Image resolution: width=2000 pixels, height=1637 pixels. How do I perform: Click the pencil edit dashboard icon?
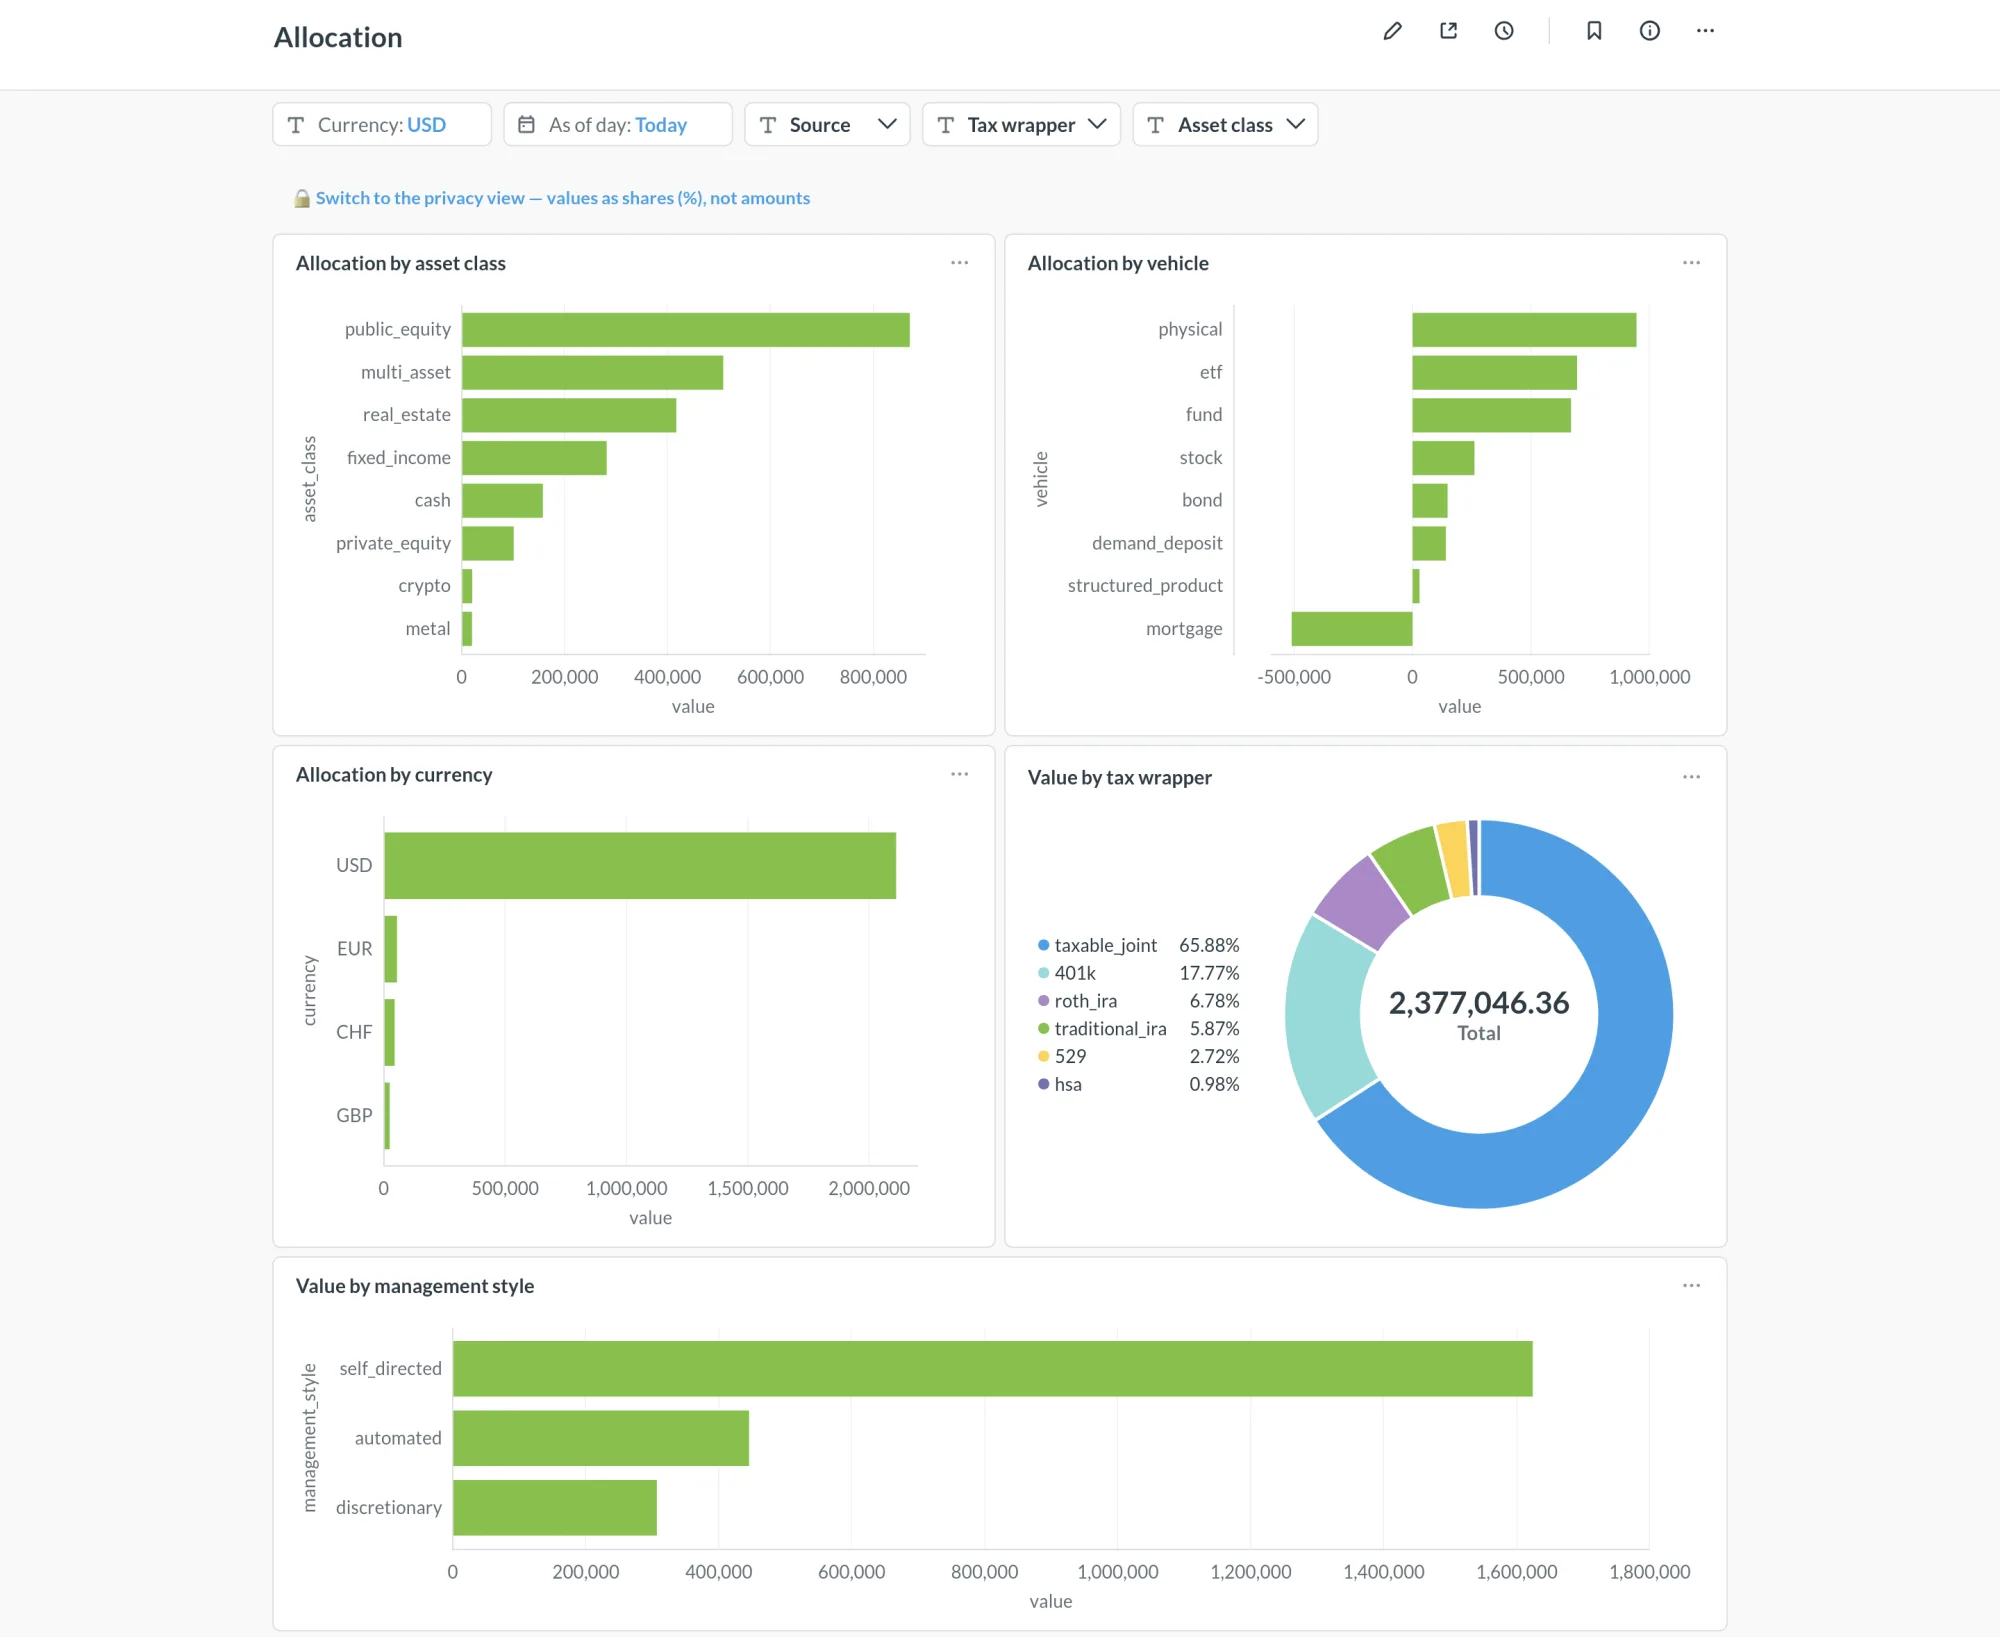click(x=1392, y=31)
